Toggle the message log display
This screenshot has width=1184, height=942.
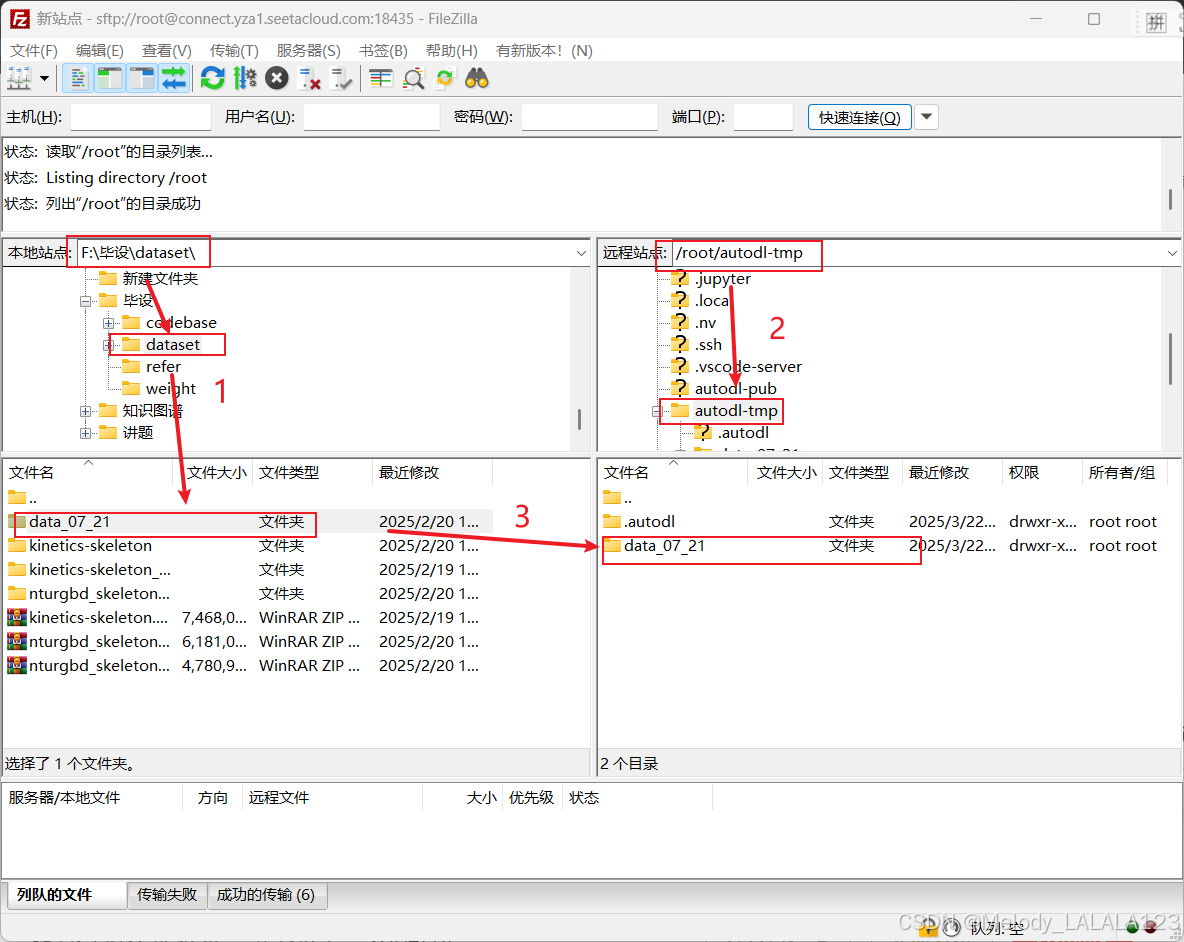coord(78,78)
